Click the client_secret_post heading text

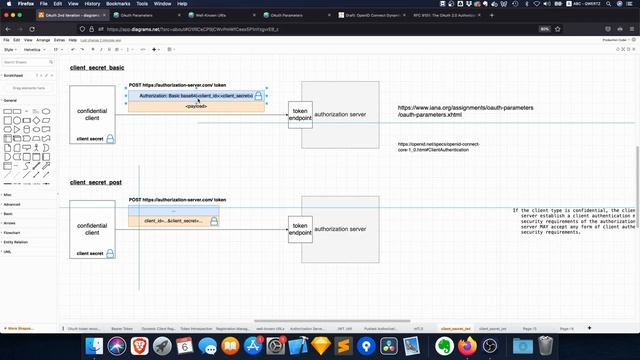[x=96, y=182]
